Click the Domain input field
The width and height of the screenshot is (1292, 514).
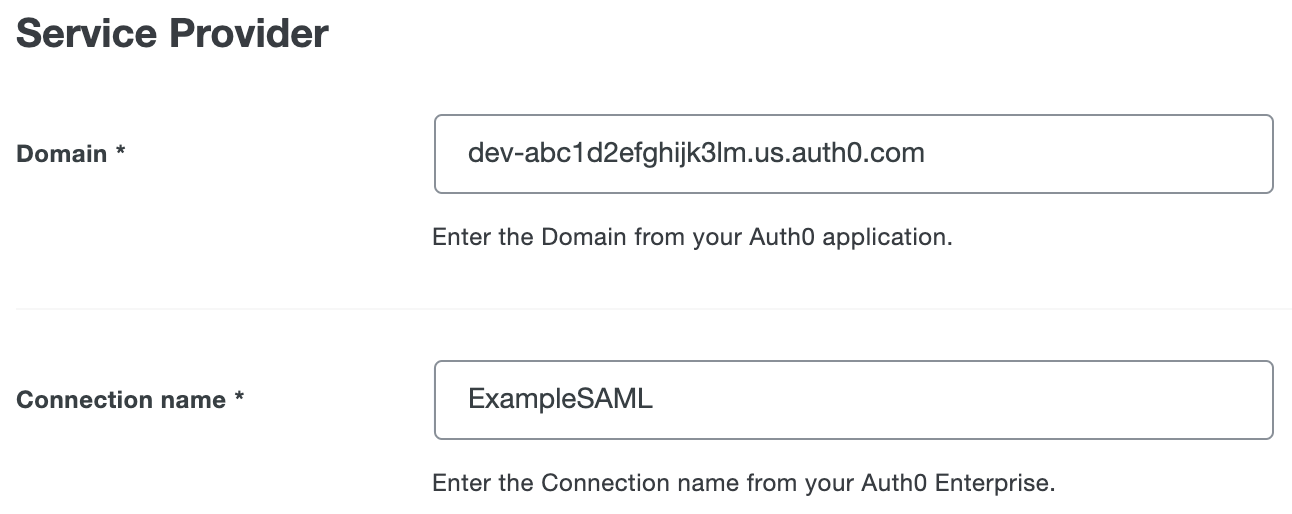click(x=853, y=154)
